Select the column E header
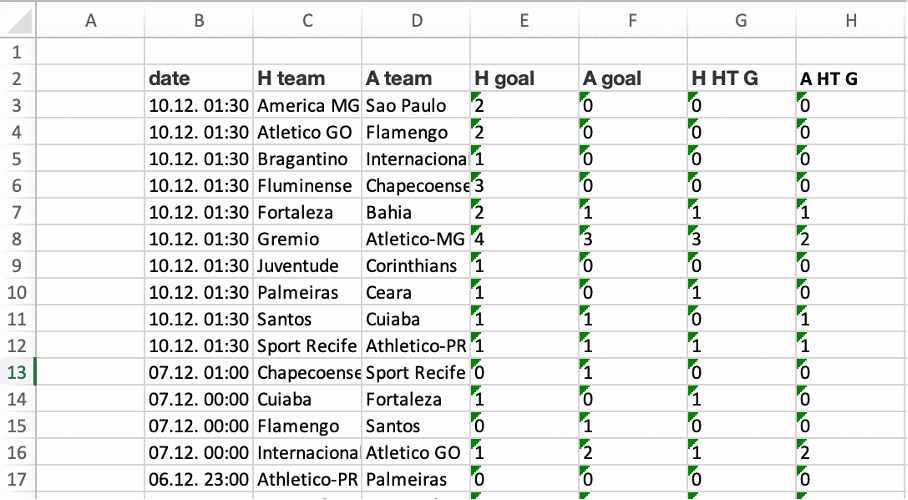The height and width of the screenshot is (500, 908). pyautogui.click(x=524, y=19)
